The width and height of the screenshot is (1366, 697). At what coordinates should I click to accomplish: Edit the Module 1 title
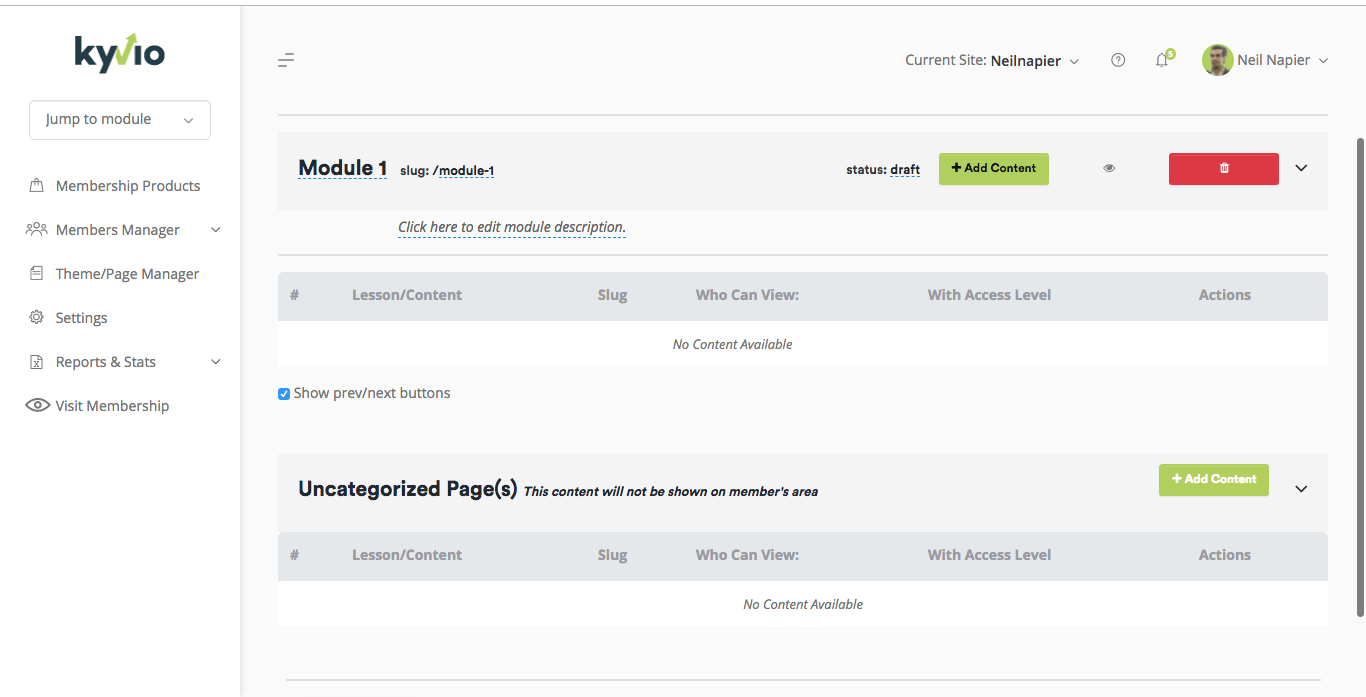(343, 168)
